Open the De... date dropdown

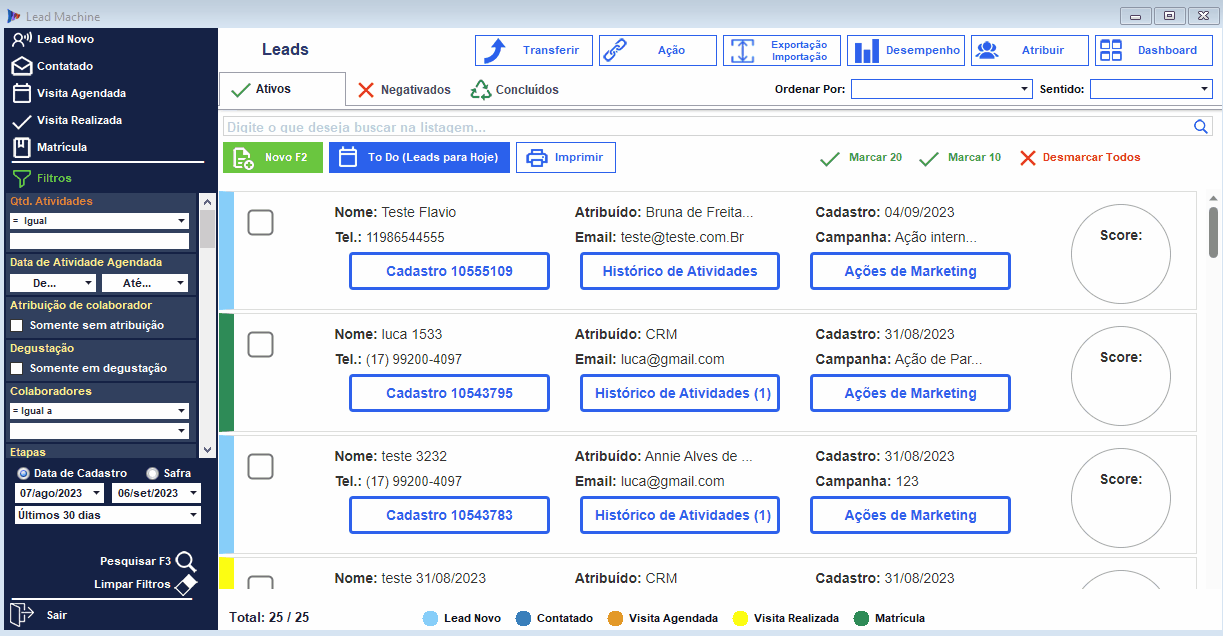point(53,283)
